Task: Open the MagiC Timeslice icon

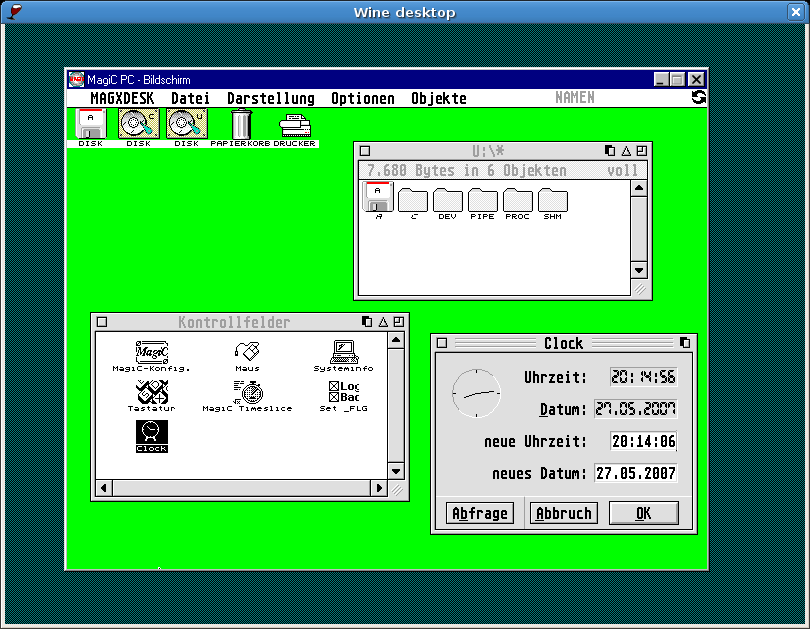Action: [247, 396]
